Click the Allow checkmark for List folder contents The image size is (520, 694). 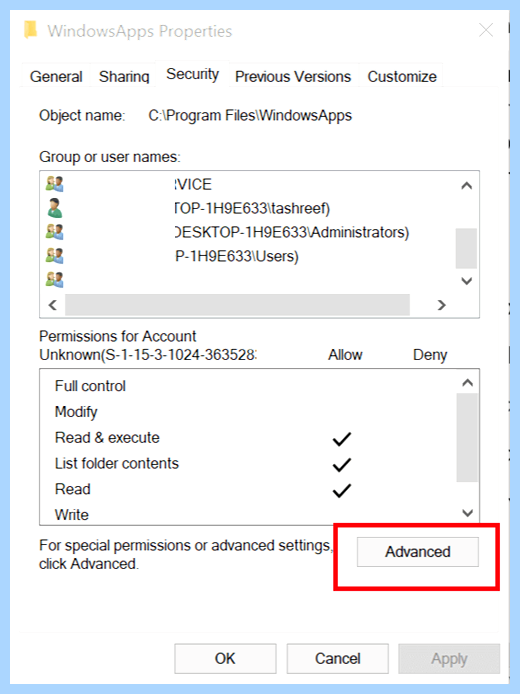342,465
